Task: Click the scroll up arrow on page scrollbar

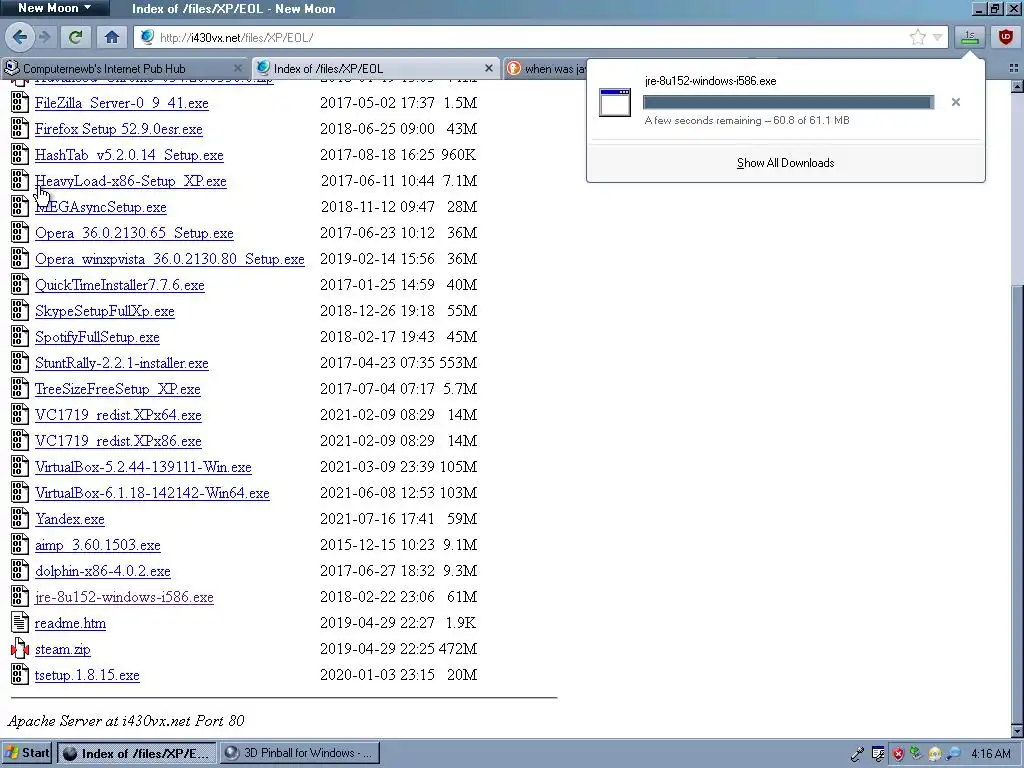Action: pos(1017,86)
